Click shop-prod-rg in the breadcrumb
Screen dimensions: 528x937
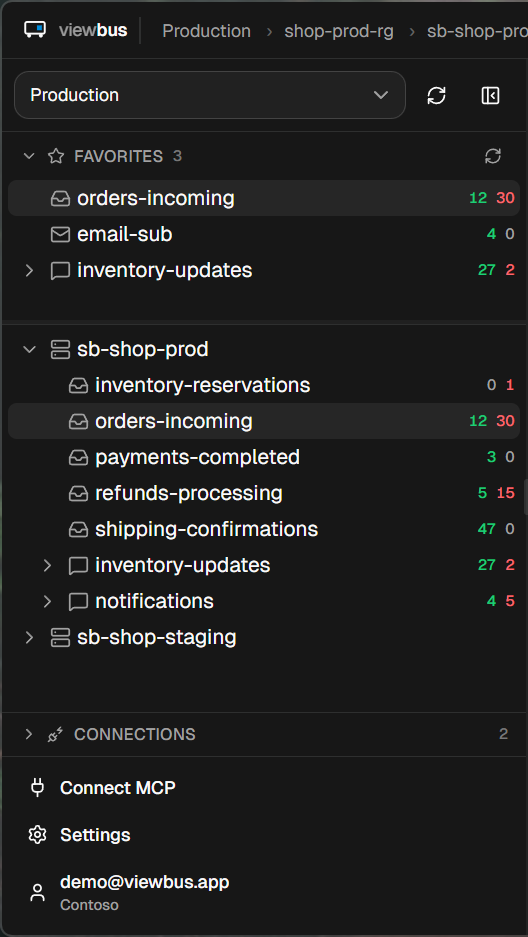tap(339, 31)
